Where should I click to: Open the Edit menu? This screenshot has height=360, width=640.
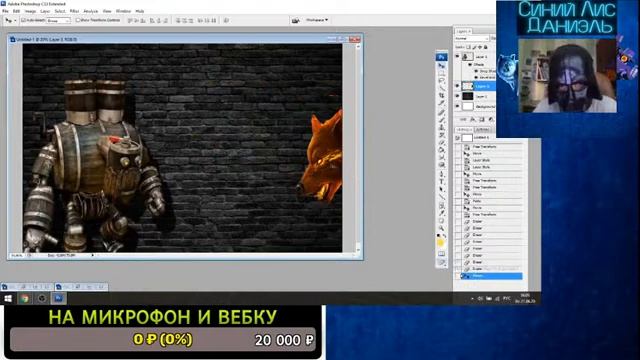point(16,11)
